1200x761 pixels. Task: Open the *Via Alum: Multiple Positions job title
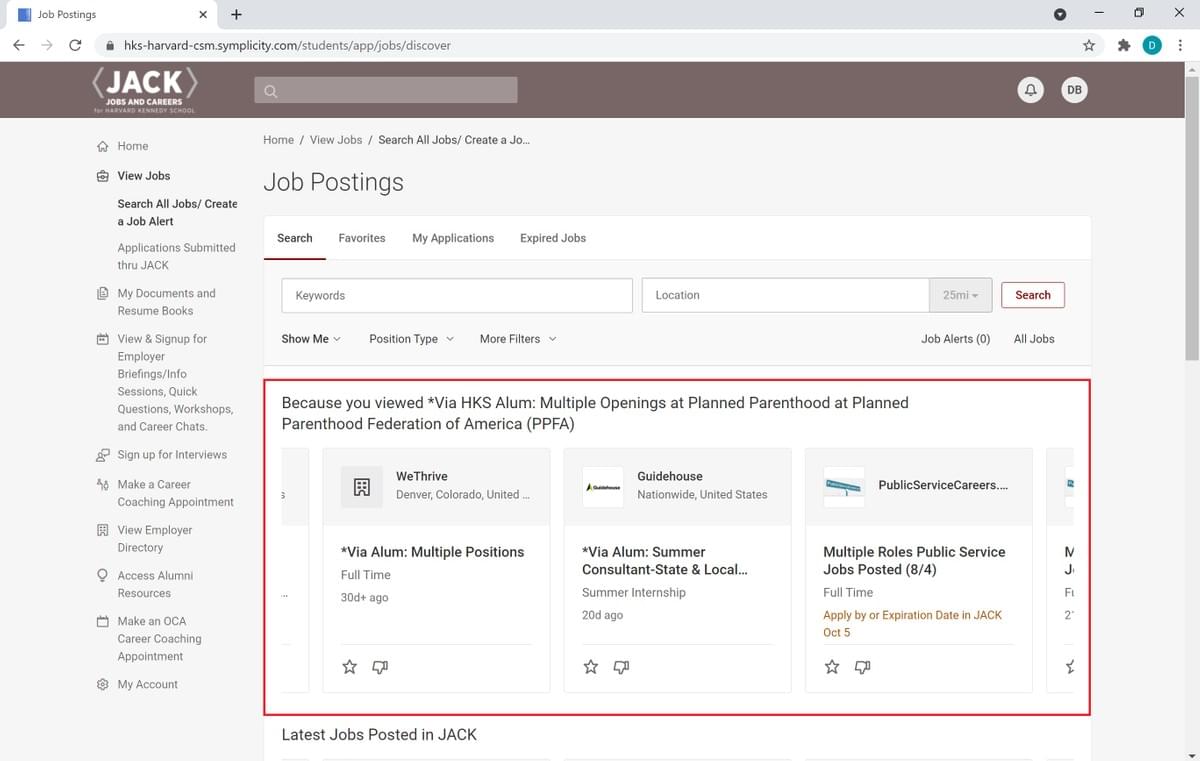tap(432, 552)
